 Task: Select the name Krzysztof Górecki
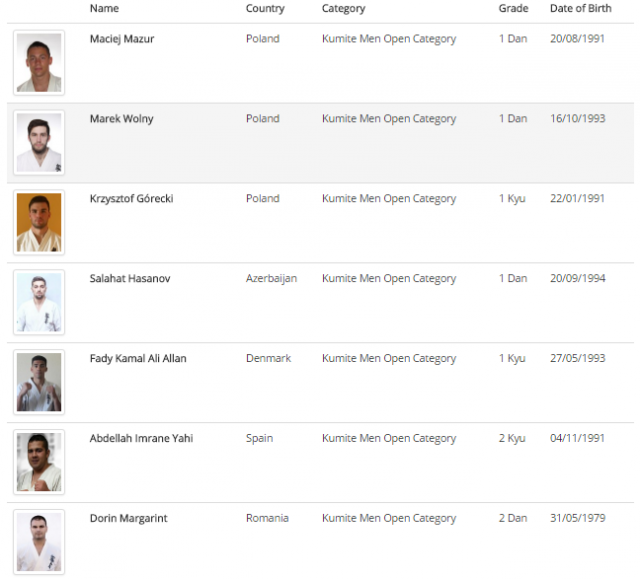131,199
